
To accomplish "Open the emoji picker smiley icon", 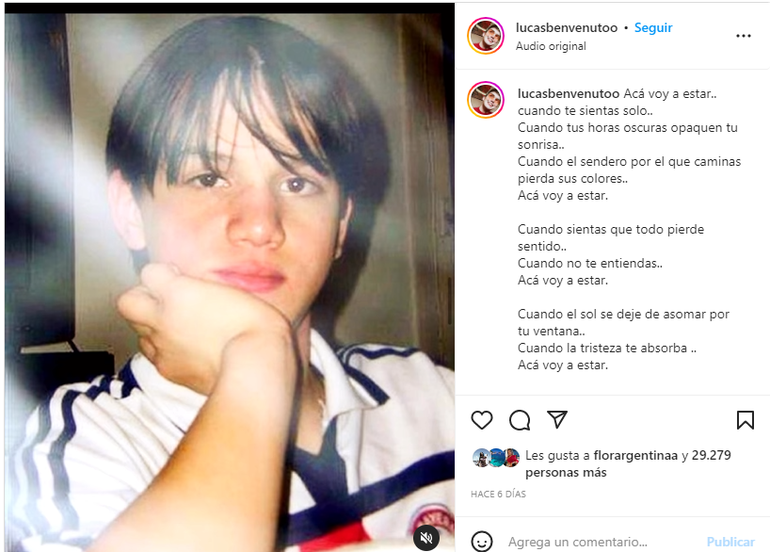I will [481, 542].
